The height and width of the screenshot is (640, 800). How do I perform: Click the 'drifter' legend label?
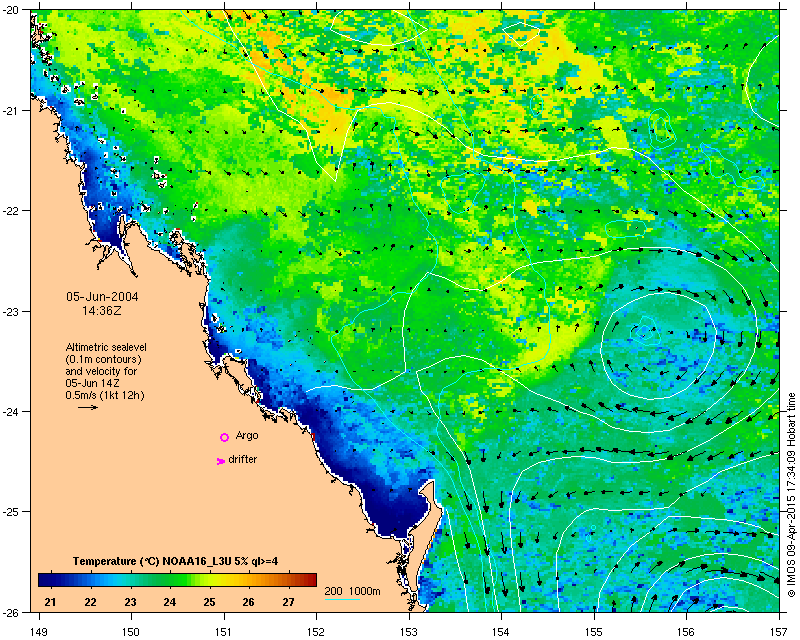point(242,459)
